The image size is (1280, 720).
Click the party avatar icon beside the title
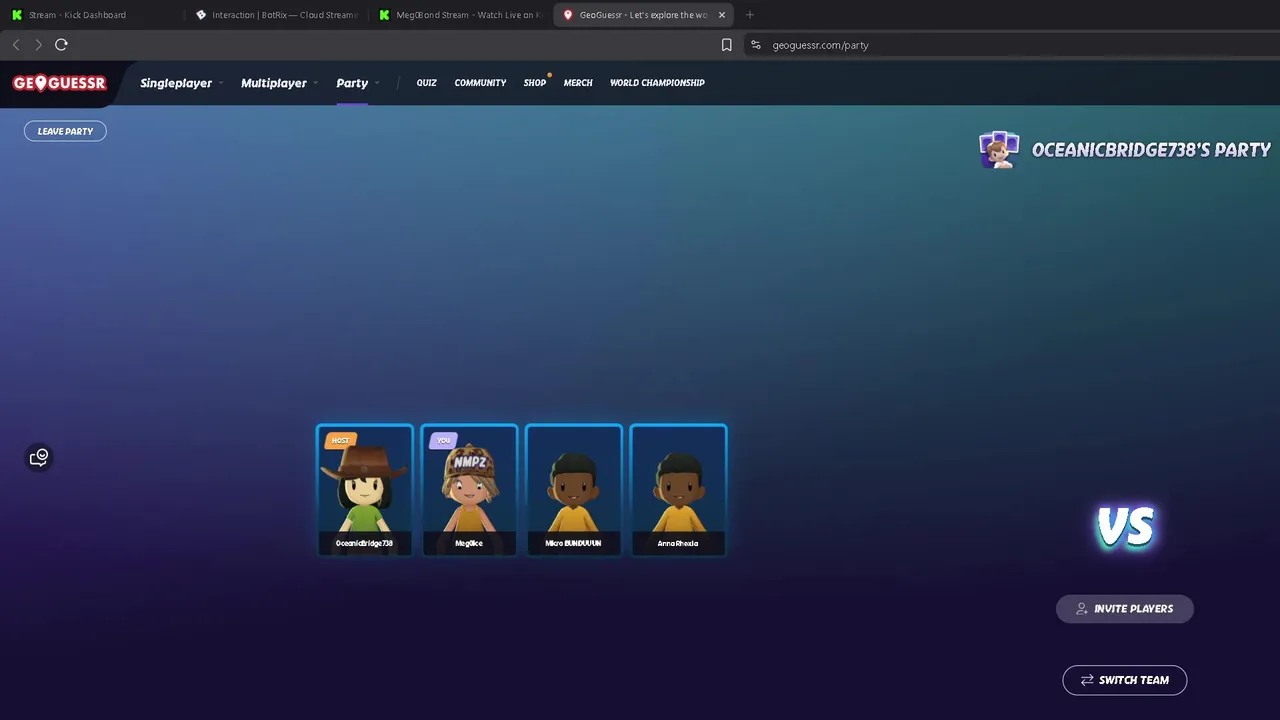[998, 150]
